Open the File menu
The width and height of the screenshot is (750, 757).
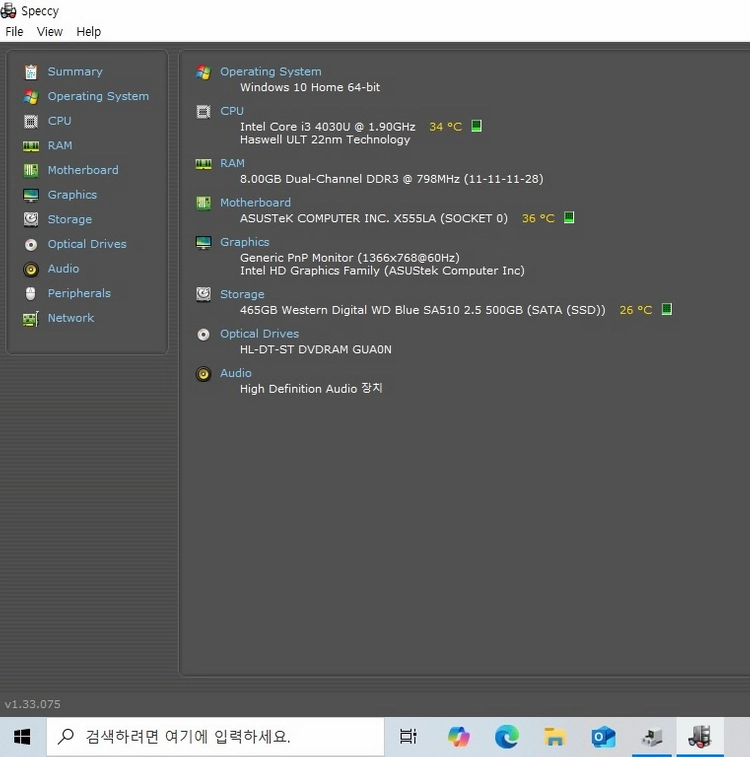click(14, 32)
